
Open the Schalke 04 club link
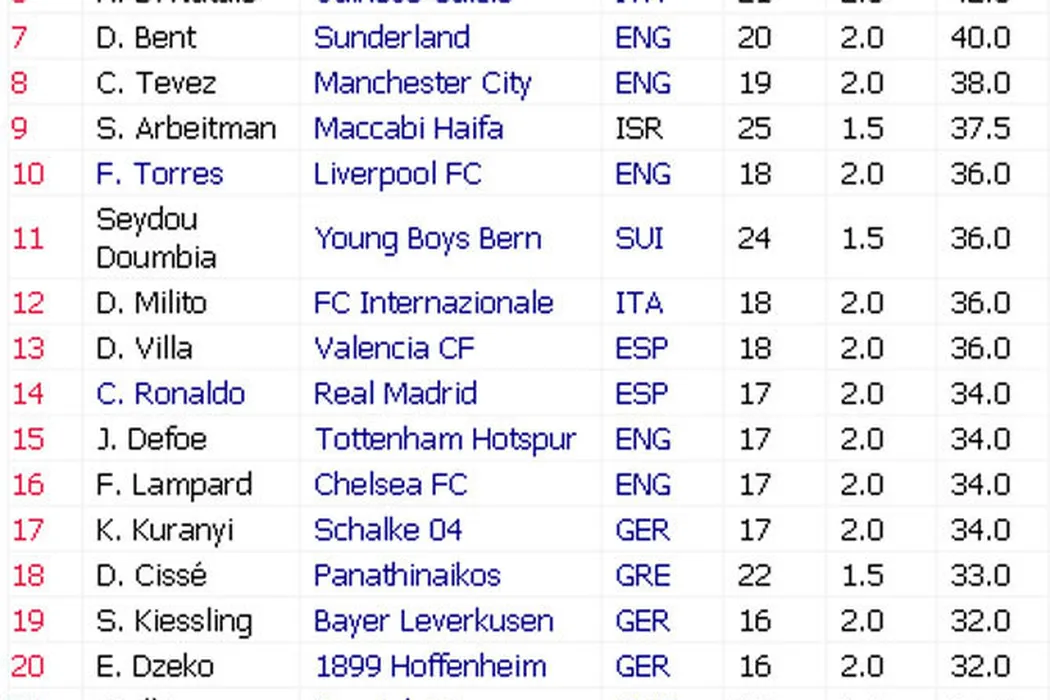[x=388, y=530]
